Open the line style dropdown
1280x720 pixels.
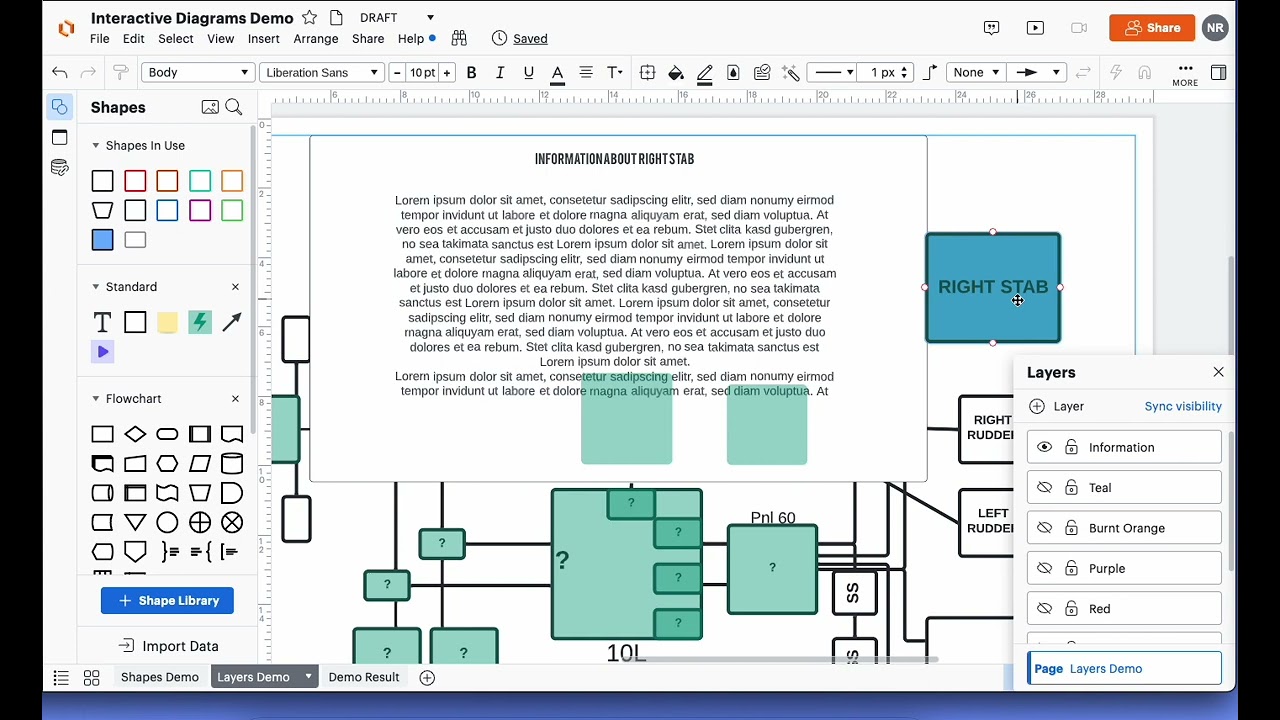click(x=834, y=72)
